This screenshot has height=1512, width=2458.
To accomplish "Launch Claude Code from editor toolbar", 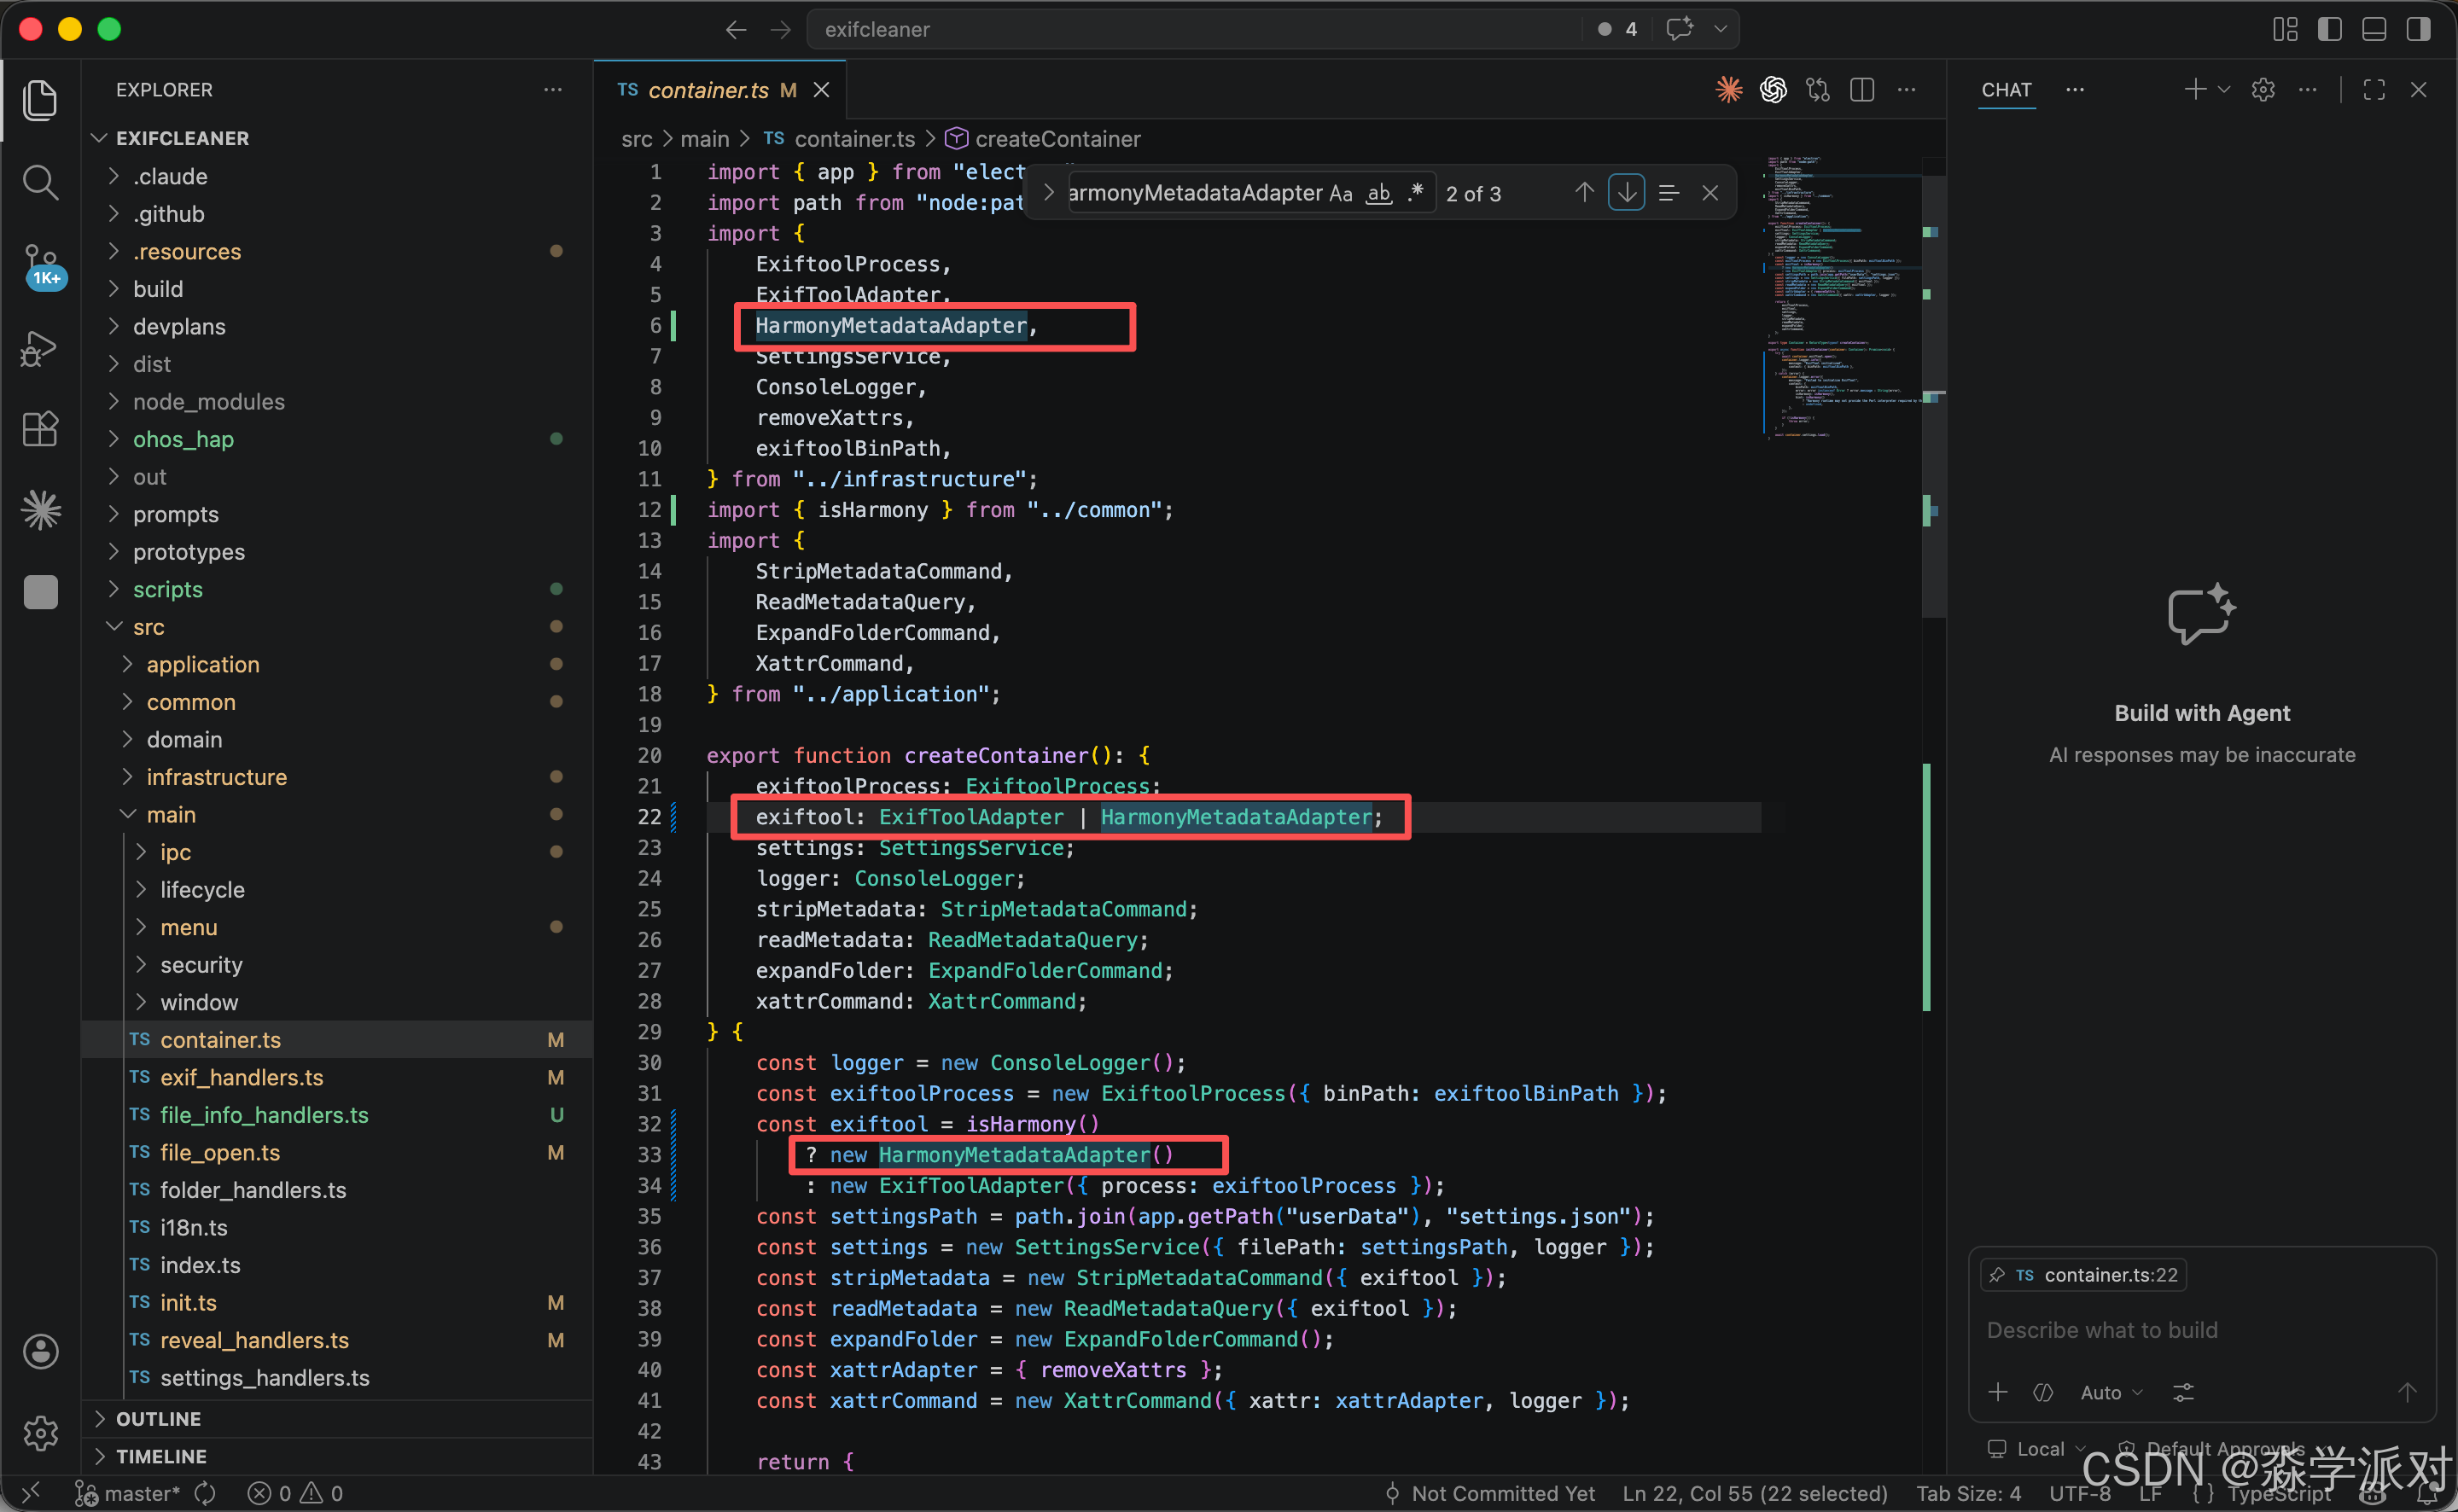I will [1729, 90].
